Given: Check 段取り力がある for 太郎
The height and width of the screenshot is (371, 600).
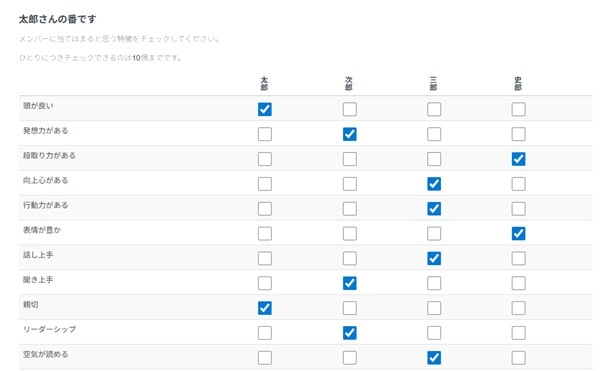Looking at the screenshot, I should (x=265, y=159).
